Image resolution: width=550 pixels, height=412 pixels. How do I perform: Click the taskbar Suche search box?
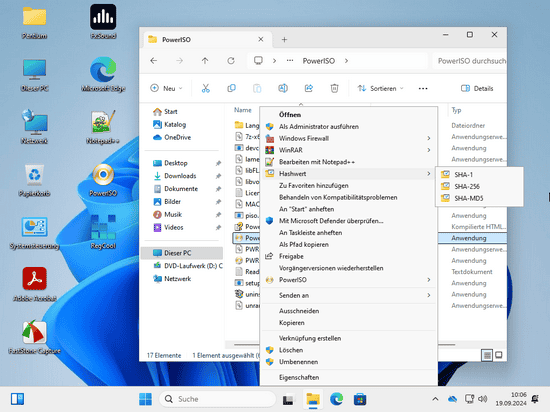pyautogui.click(x=217, y=399)
